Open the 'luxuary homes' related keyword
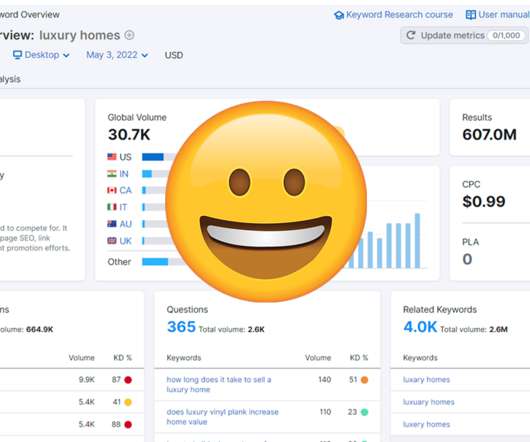Viewport: 530px width, 442px height. (x=429, y=402)
